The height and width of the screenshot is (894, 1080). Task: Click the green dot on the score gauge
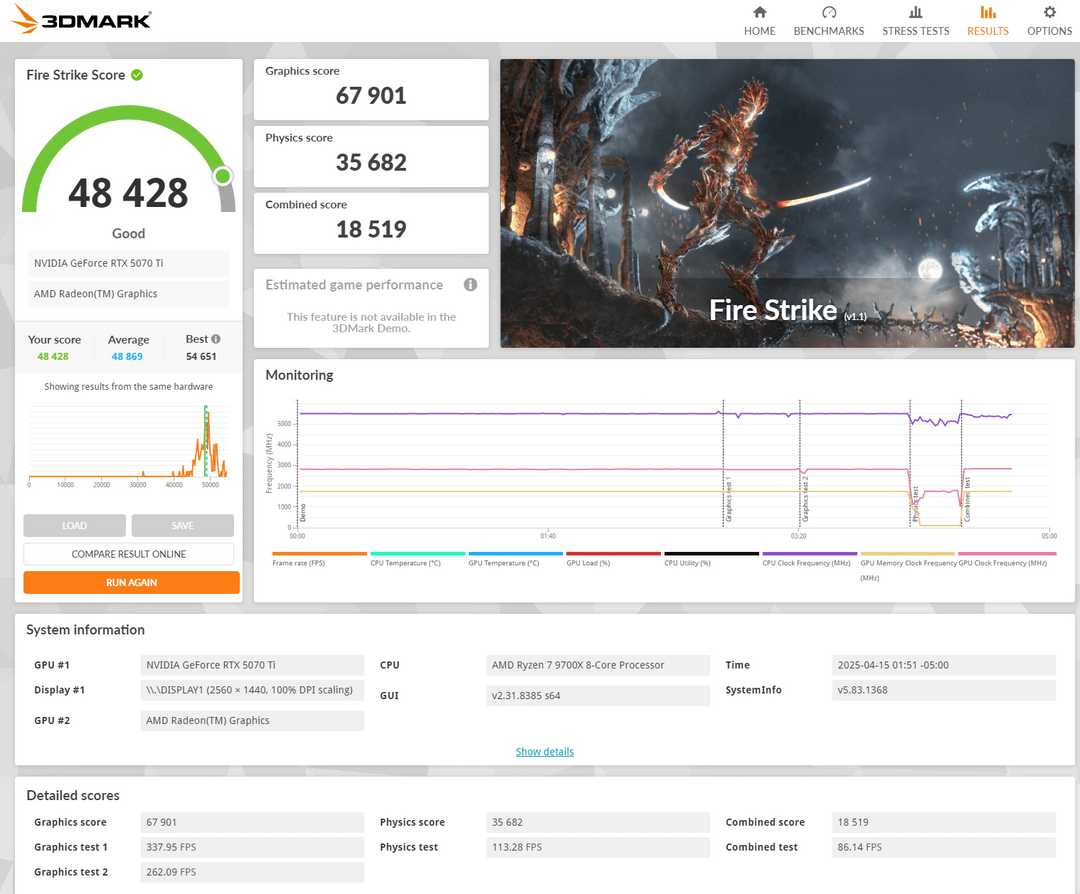pos(222,176)
